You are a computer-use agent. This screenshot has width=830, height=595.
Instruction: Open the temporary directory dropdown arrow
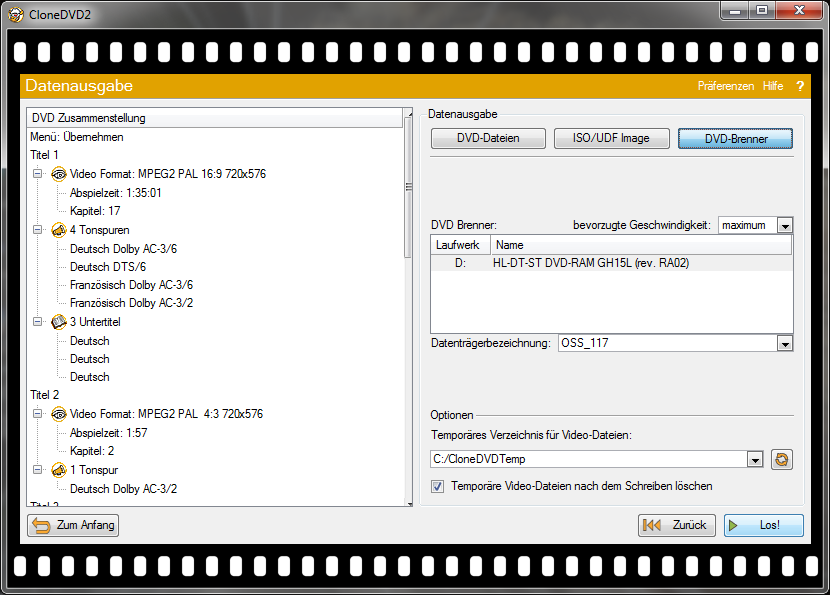tap(755, 459)
